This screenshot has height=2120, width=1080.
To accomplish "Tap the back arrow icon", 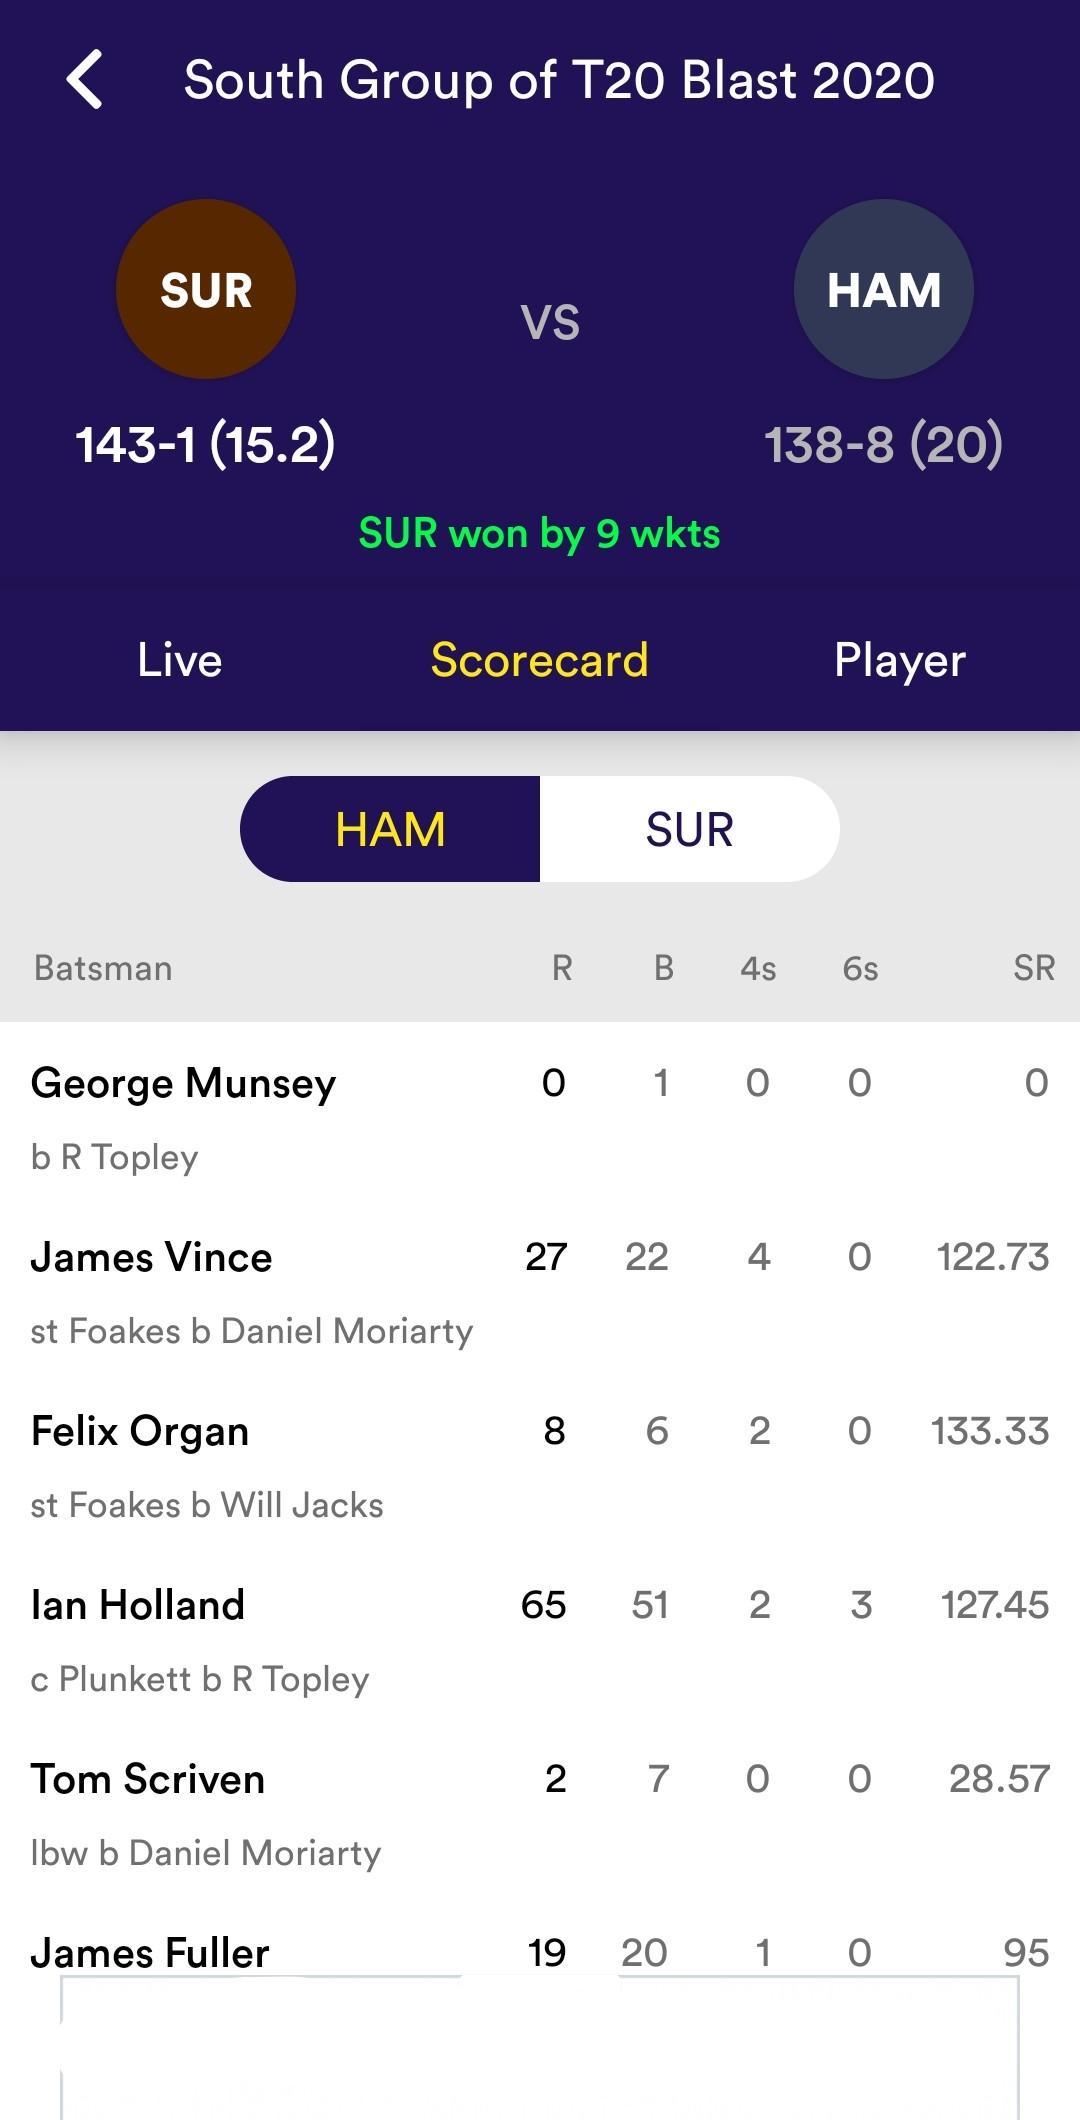I will point(85,79).
